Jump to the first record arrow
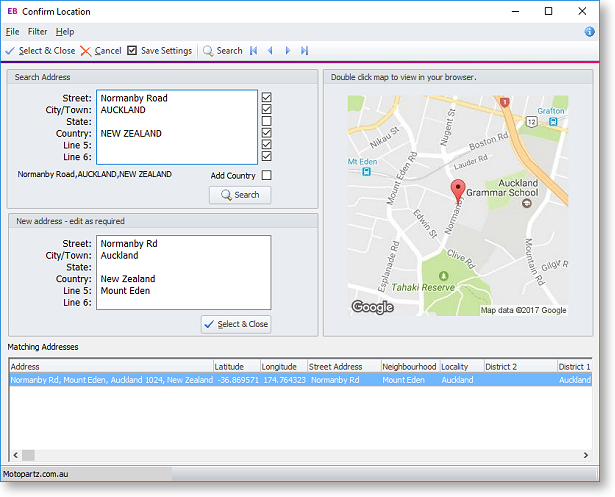Viewport: 615px width, 497px height. tap(253, 51)
